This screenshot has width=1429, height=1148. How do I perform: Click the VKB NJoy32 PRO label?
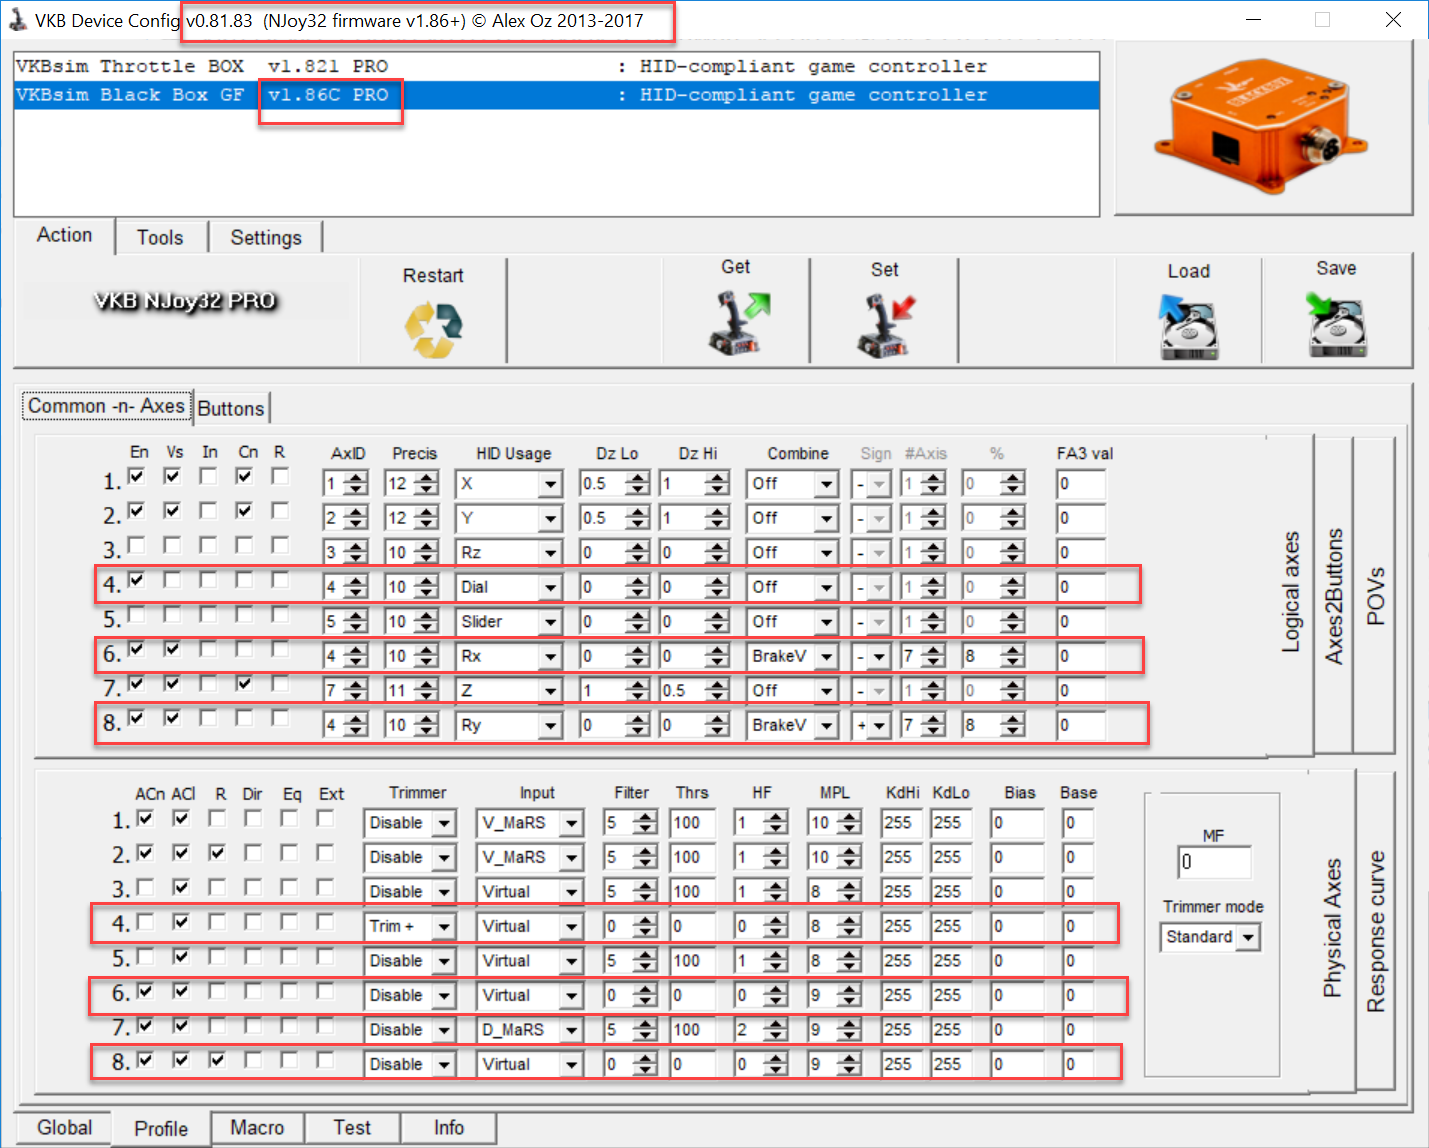[x=185, y=301]
